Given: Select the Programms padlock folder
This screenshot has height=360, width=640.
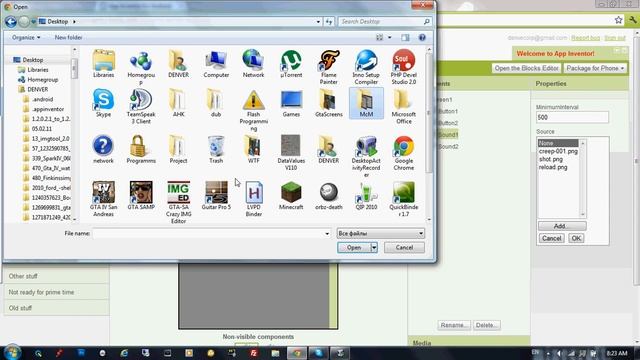Looking at the screenshot, I should (x=141, y=149).
